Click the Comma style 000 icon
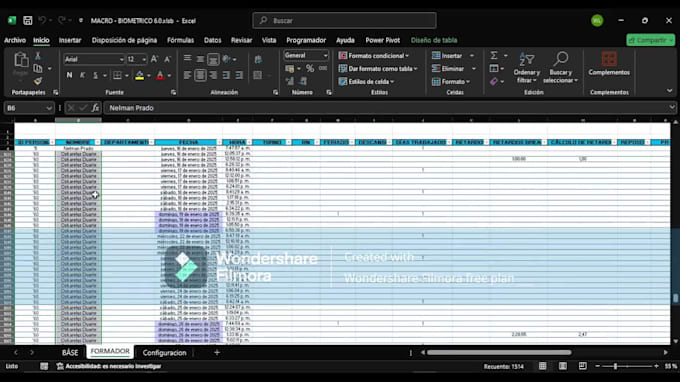This screenshot has height=382, width=680. 323,69
